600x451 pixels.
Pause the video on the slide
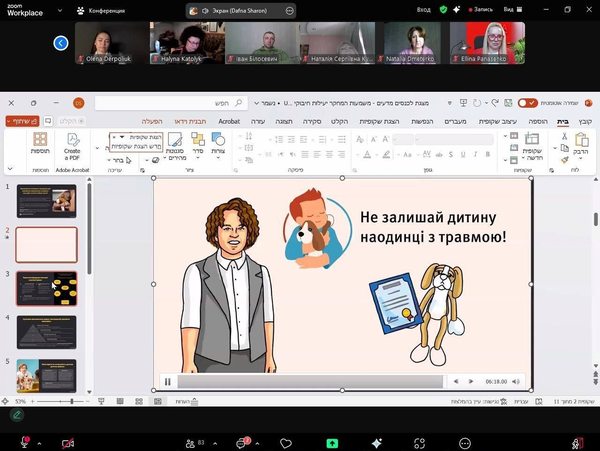tap(168, 381)
